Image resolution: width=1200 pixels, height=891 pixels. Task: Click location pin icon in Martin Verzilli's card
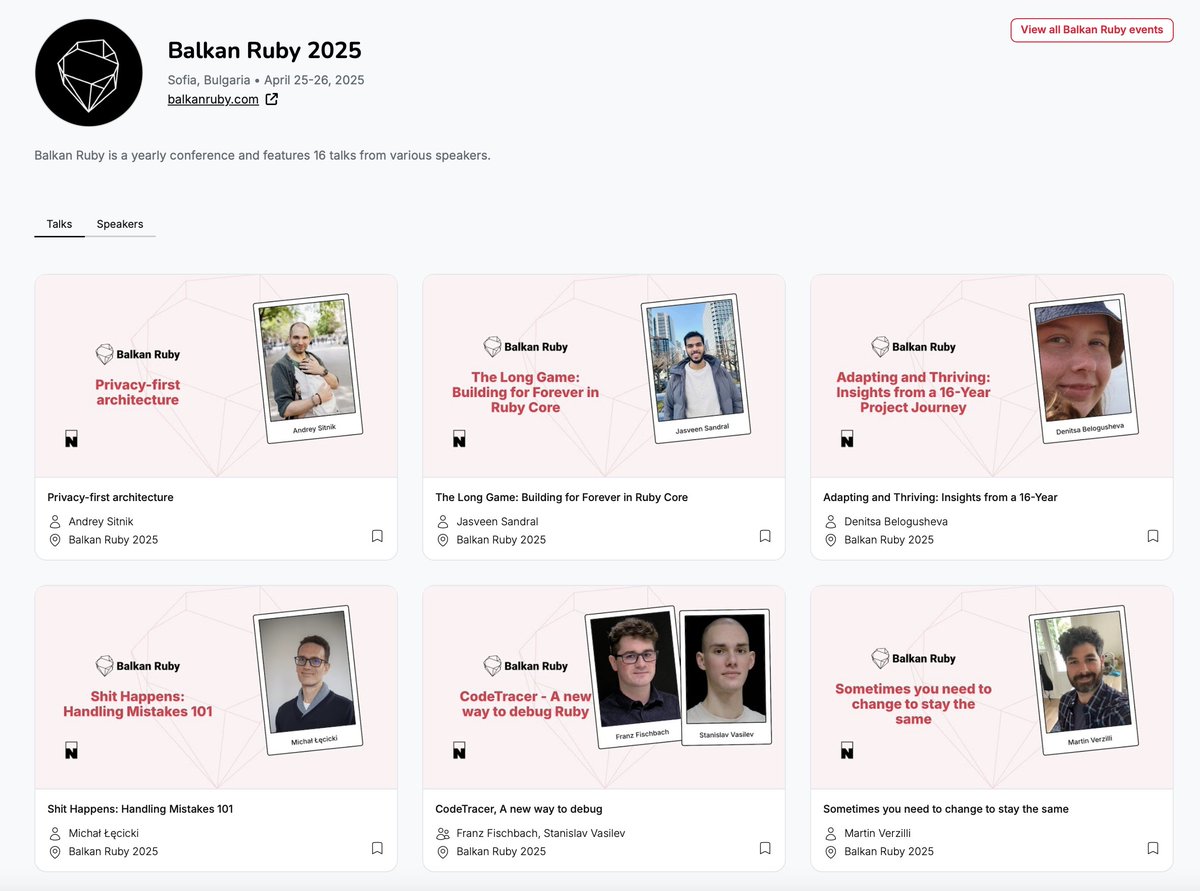[x=831, y=852]
